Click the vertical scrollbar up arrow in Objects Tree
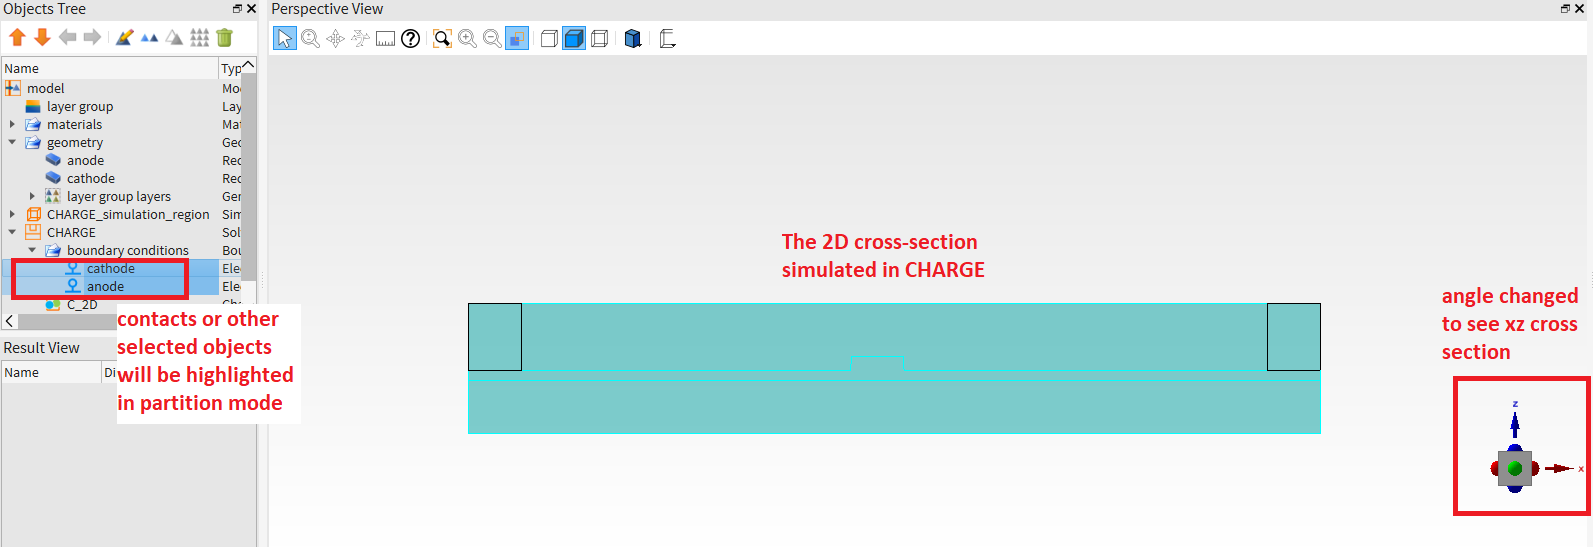The height and width of the screenshot is (547, 1593). [x=249, y=64]
